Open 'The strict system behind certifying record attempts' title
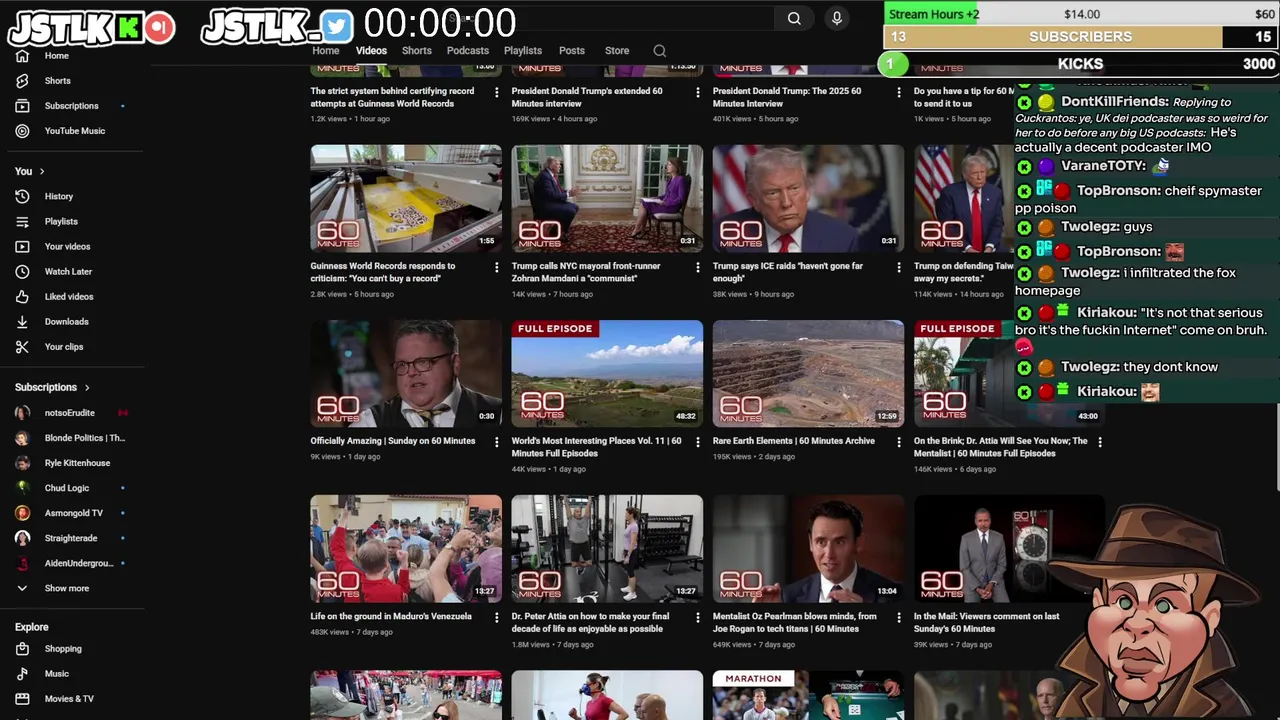Image resolution: width=1280 pixels, height=720 pixels. 392,97
